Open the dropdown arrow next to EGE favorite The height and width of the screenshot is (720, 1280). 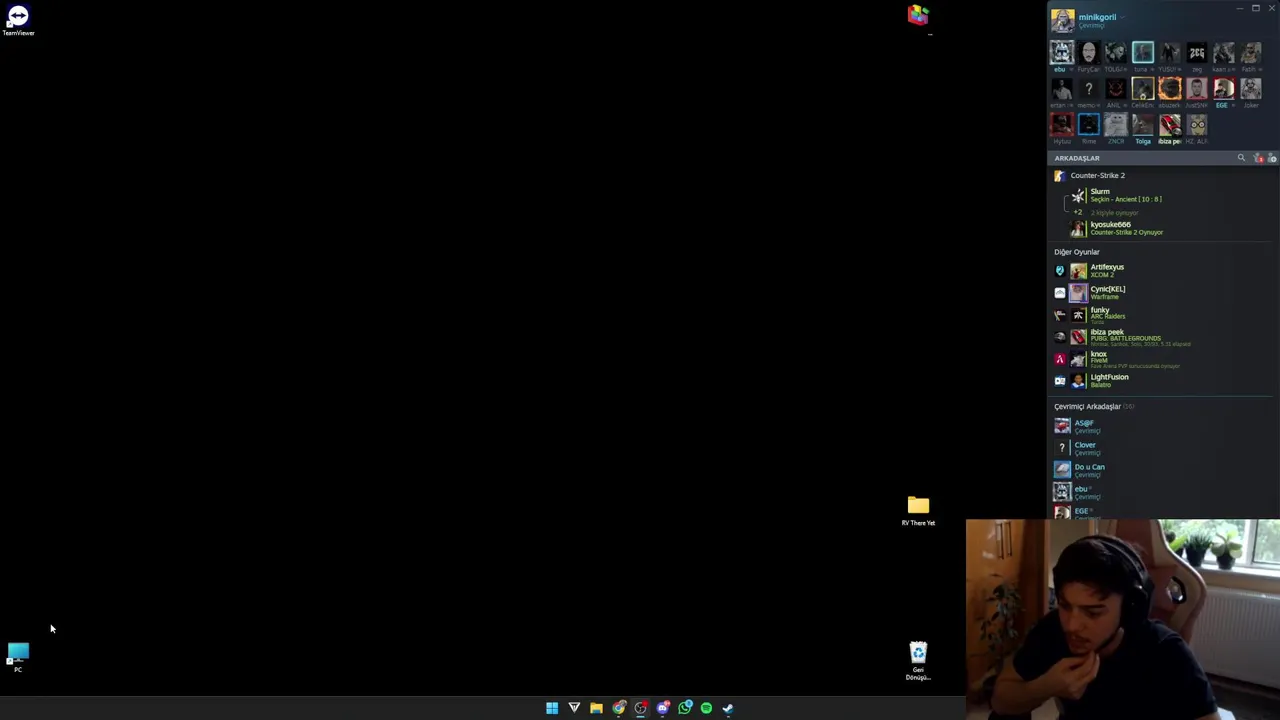[1232, 105]
